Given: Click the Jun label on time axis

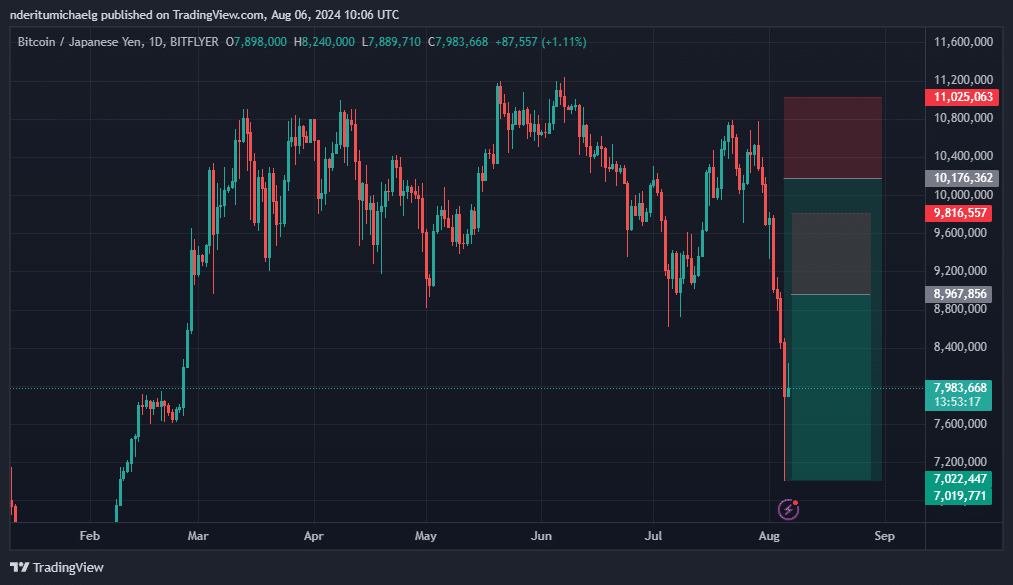Looking at the screenshot, I should pyautogui.click(x=541, y=536).
